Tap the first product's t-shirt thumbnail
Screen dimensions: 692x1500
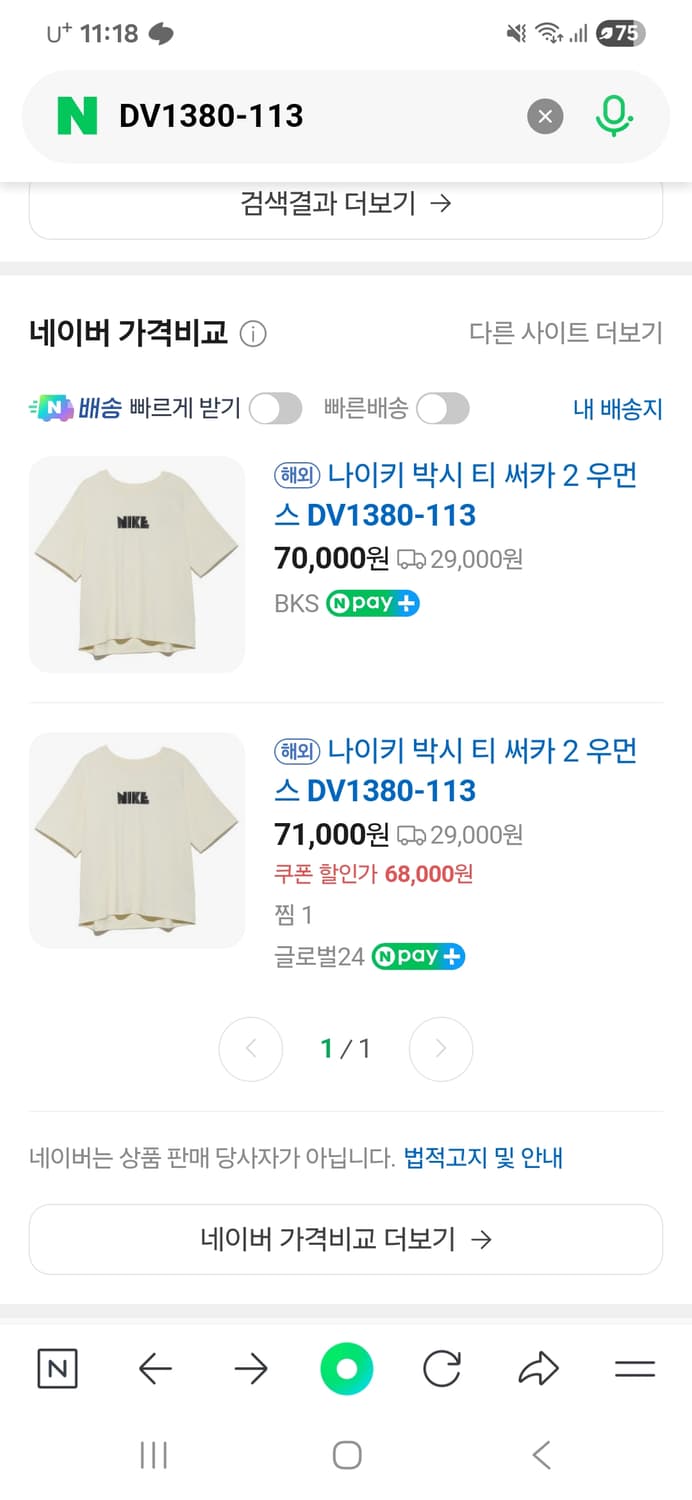(x=136, y=565)
